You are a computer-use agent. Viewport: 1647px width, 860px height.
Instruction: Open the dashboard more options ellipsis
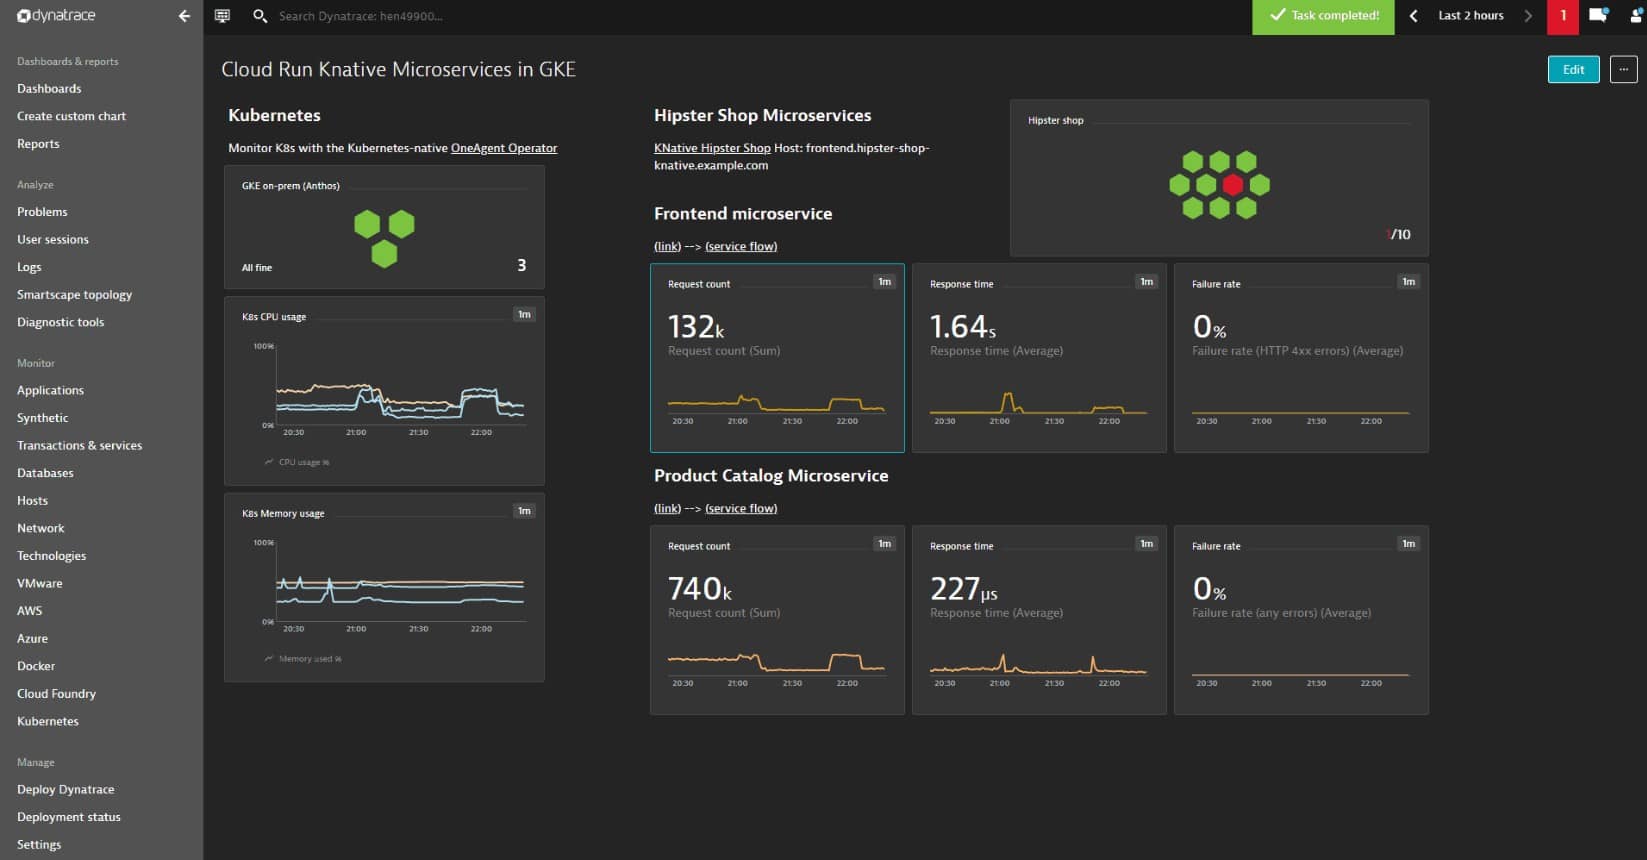[1623, 69]
